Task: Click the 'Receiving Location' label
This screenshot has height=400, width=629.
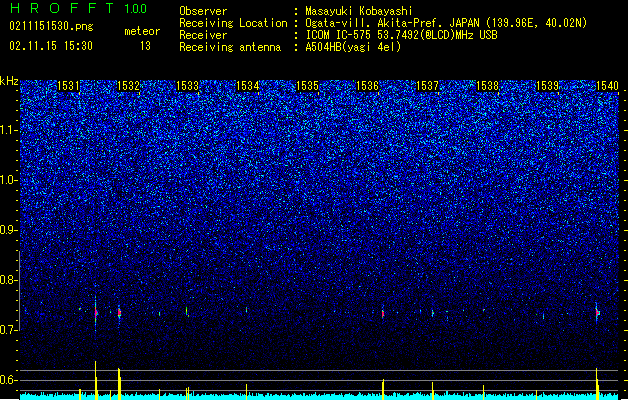Action: coord(233,23)
